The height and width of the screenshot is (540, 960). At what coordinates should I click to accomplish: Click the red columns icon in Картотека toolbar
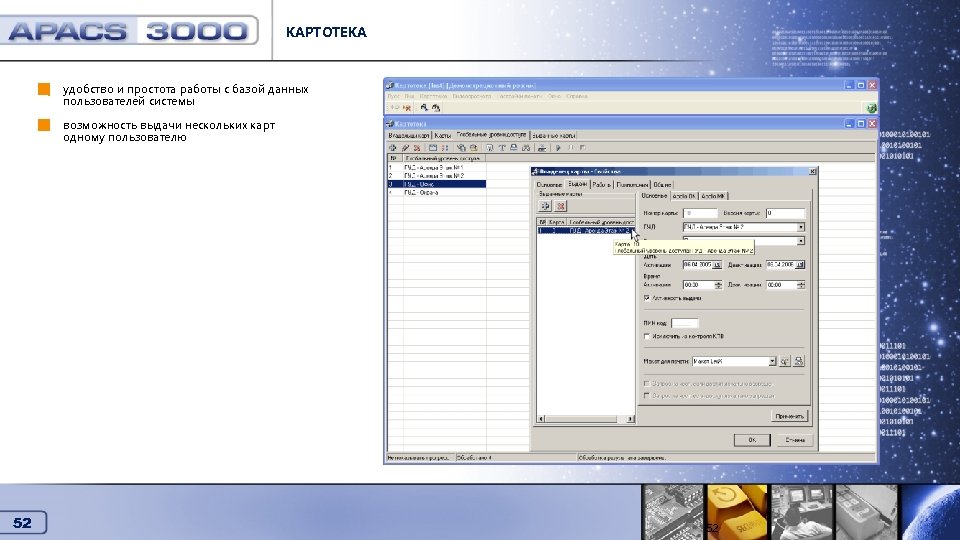[x=445, y=148]
